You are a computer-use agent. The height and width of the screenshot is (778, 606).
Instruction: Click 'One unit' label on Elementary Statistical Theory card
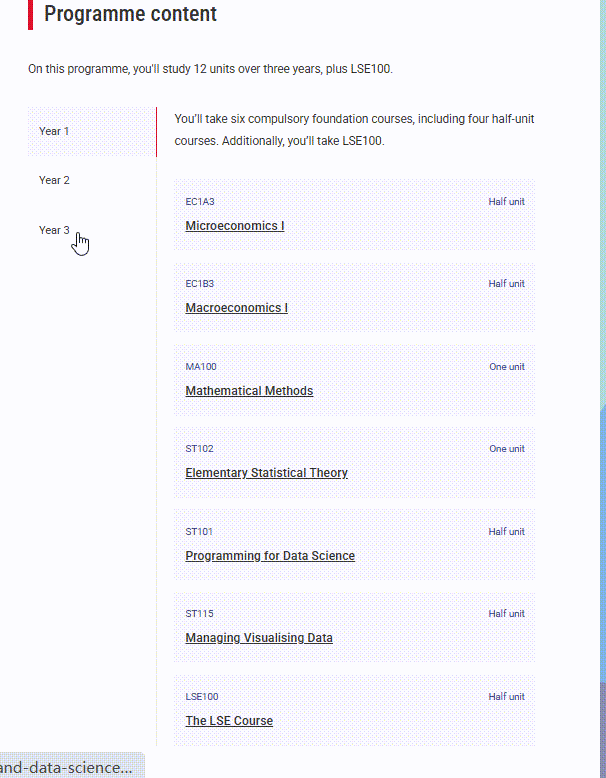click(x=507, y=449)
